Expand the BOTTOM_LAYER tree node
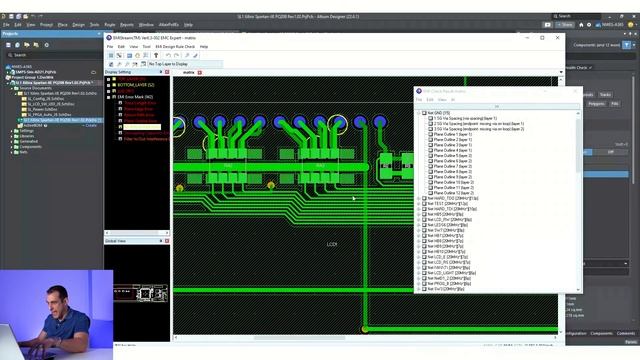The height and width of the screenshot is (360, 640). [x=109, y=85]
